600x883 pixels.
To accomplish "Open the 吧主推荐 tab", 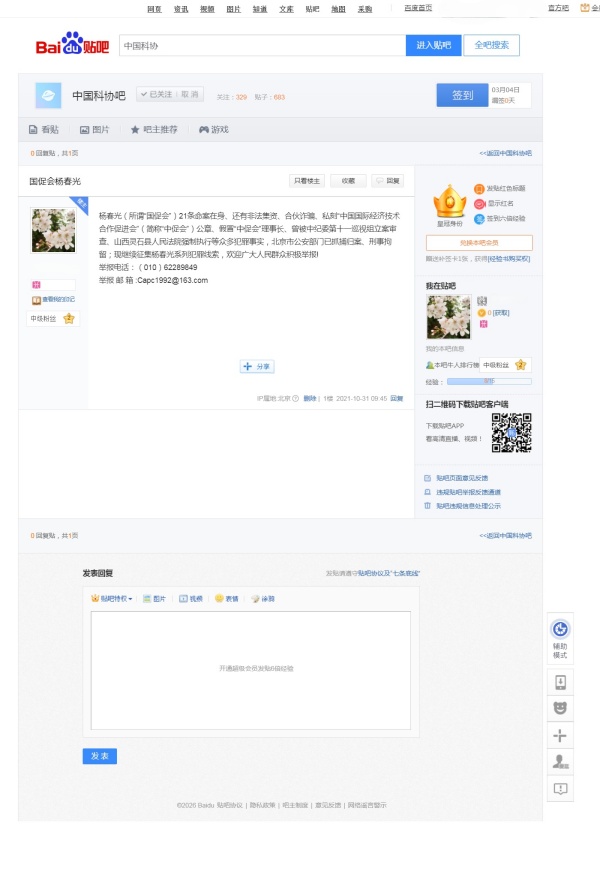I will pos(154,130).
